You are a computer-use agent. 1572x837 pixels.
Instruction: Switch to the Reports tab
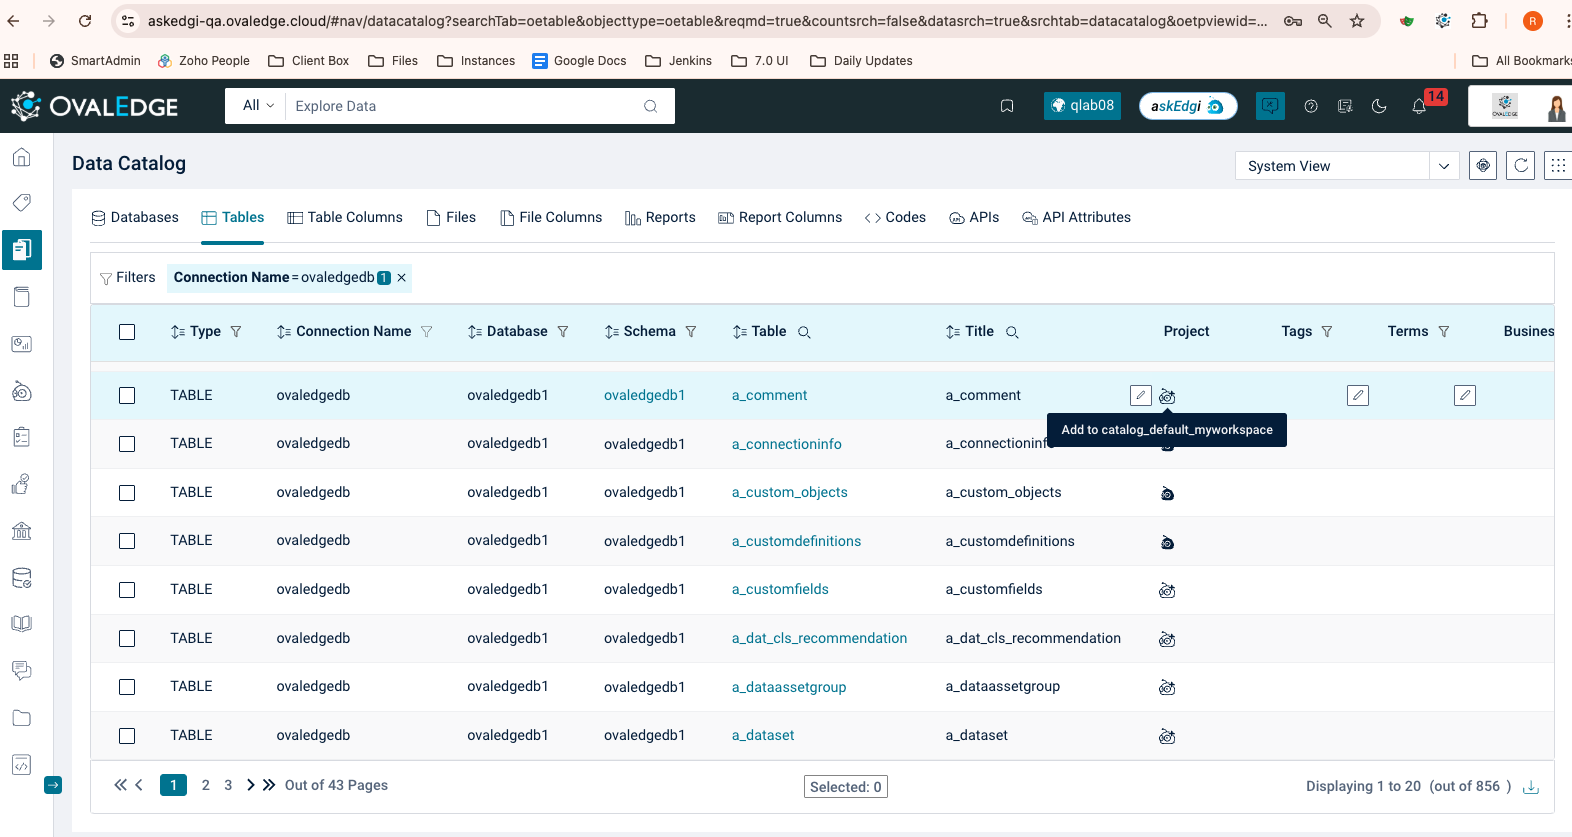pos(660,218)
